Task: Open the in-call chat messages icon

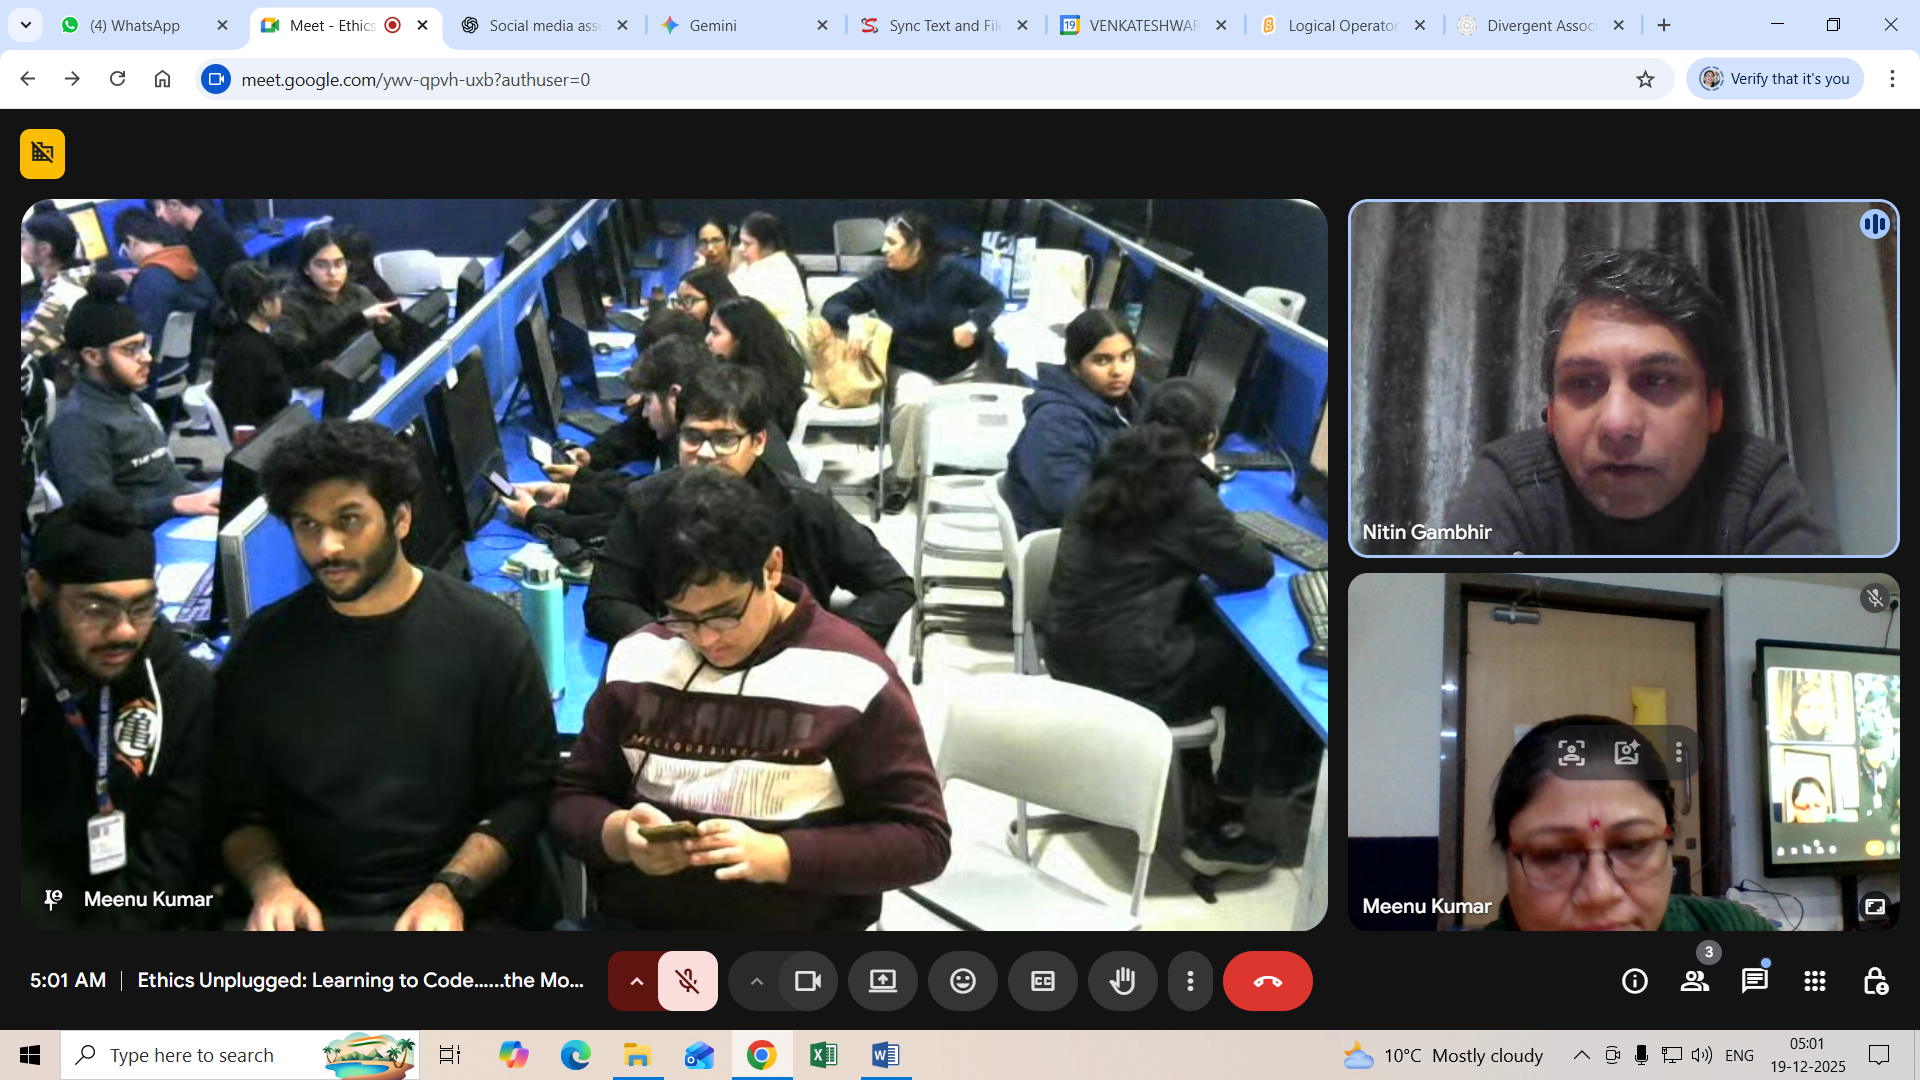Action: click(1754, 981)
